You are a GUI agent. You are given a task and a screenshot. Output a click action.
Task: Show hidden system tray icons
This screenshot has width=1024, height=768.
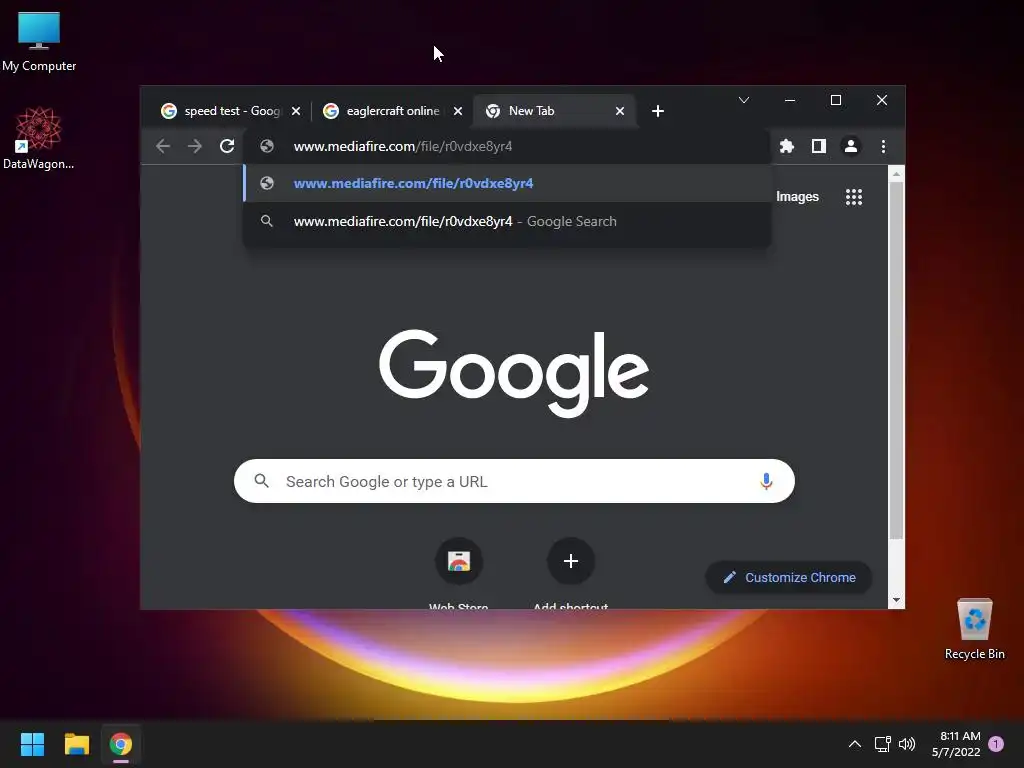pyautogui.click(x=854, y=744)
